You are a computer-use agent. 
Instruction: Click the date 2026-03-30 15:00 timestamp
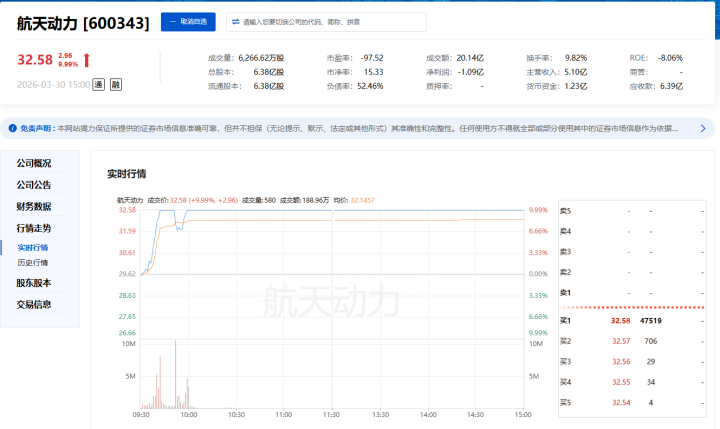click(x=54, y=85)
